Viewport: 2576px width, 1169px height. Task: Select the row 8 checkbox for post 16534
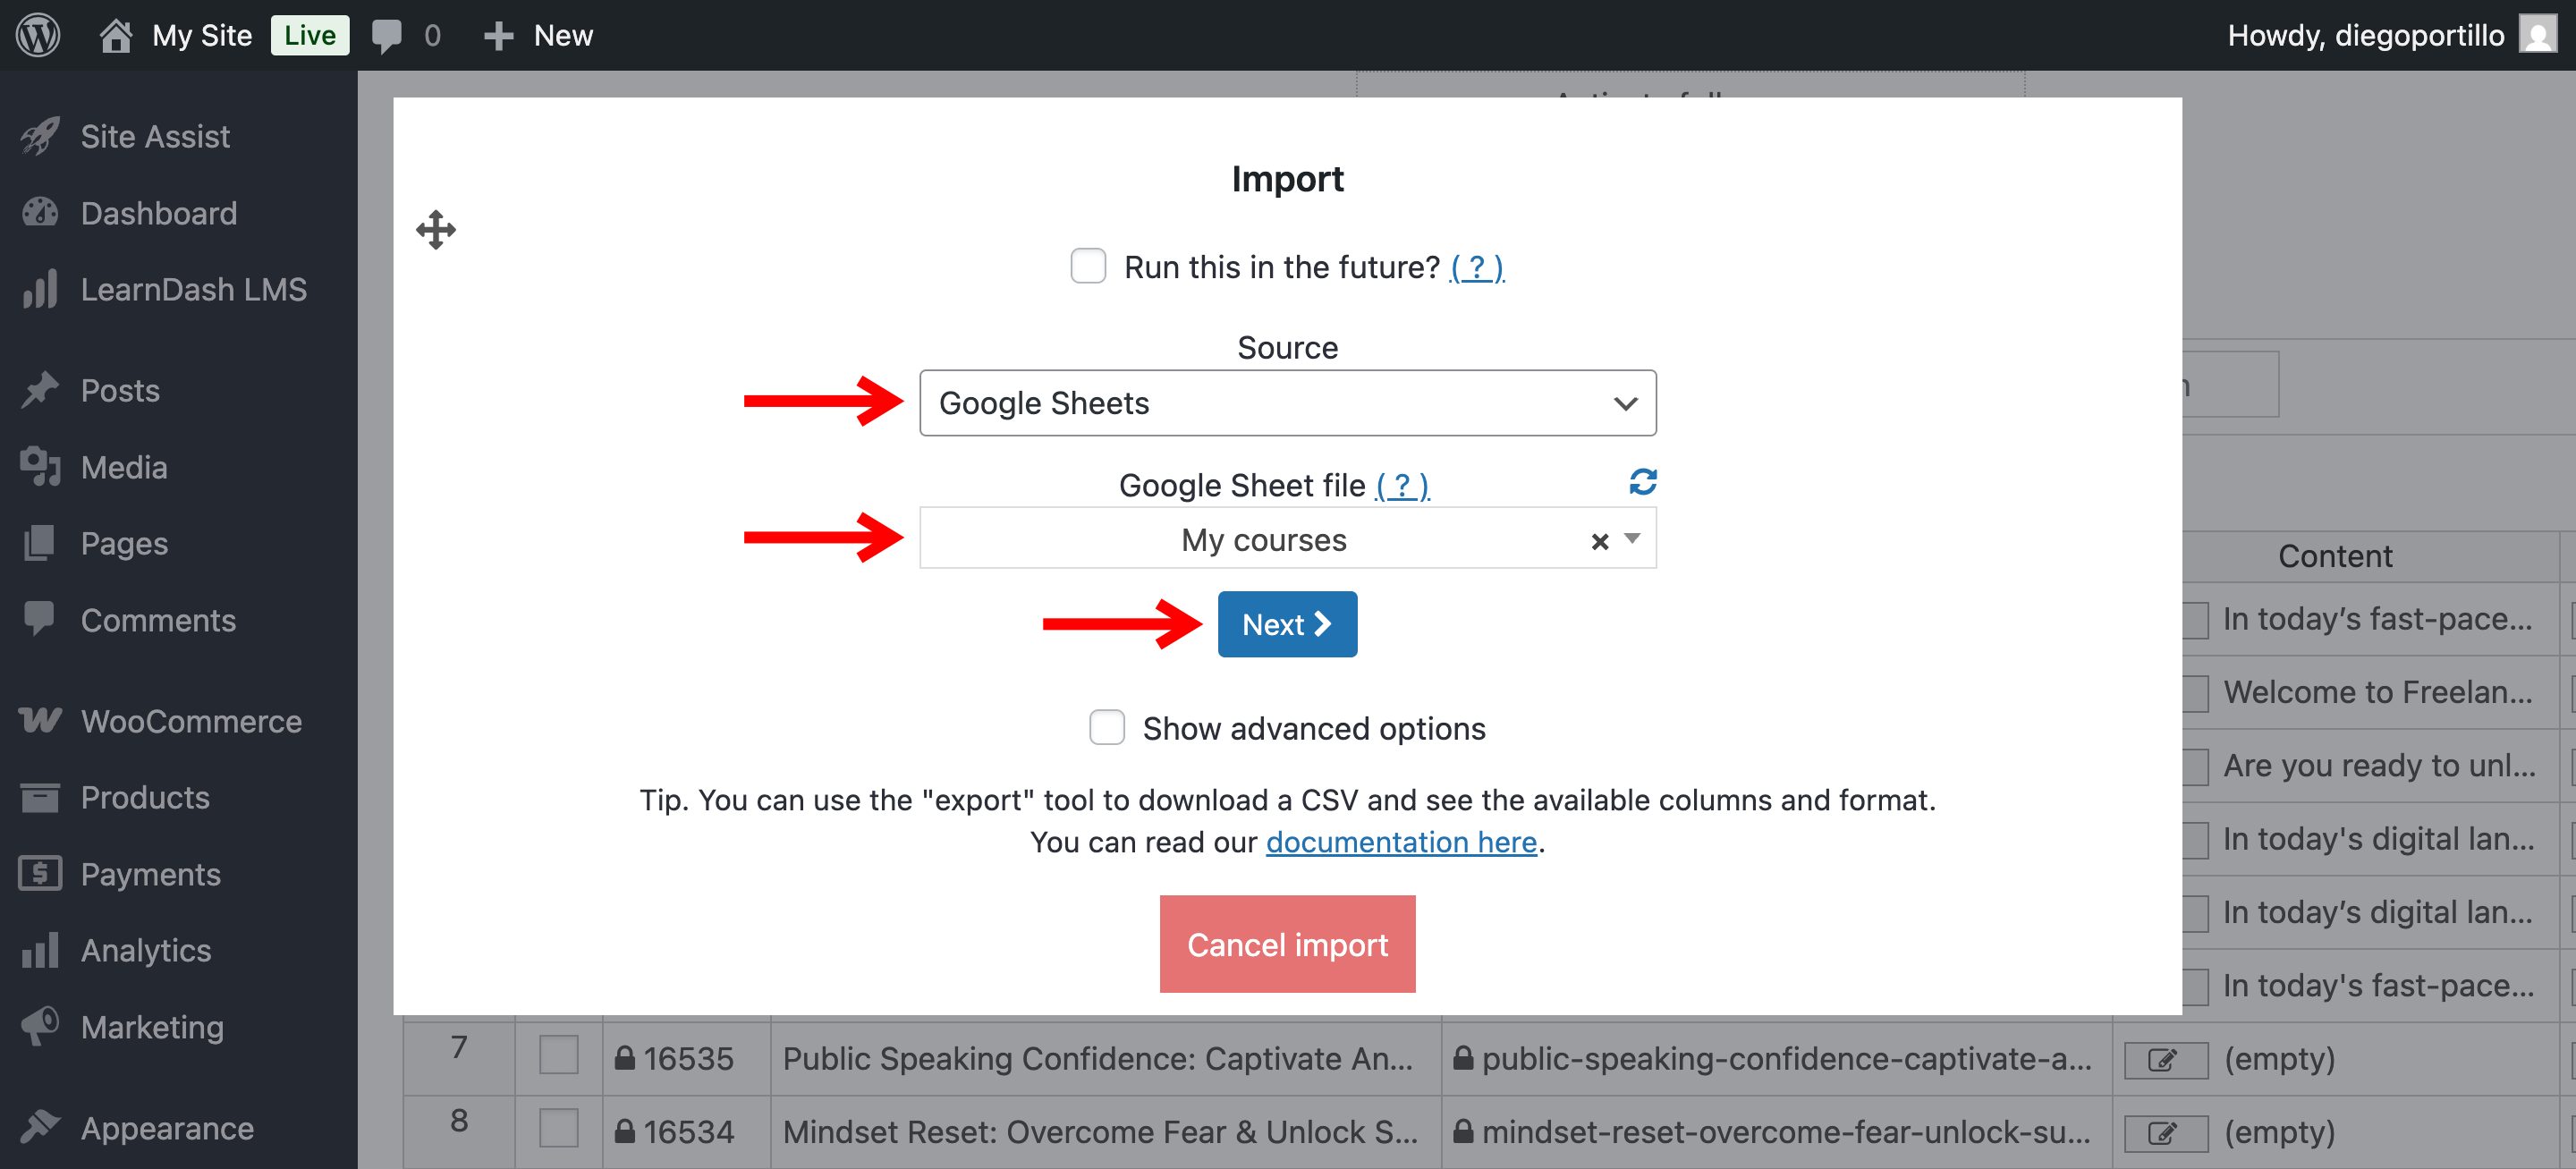(558, 1130)
